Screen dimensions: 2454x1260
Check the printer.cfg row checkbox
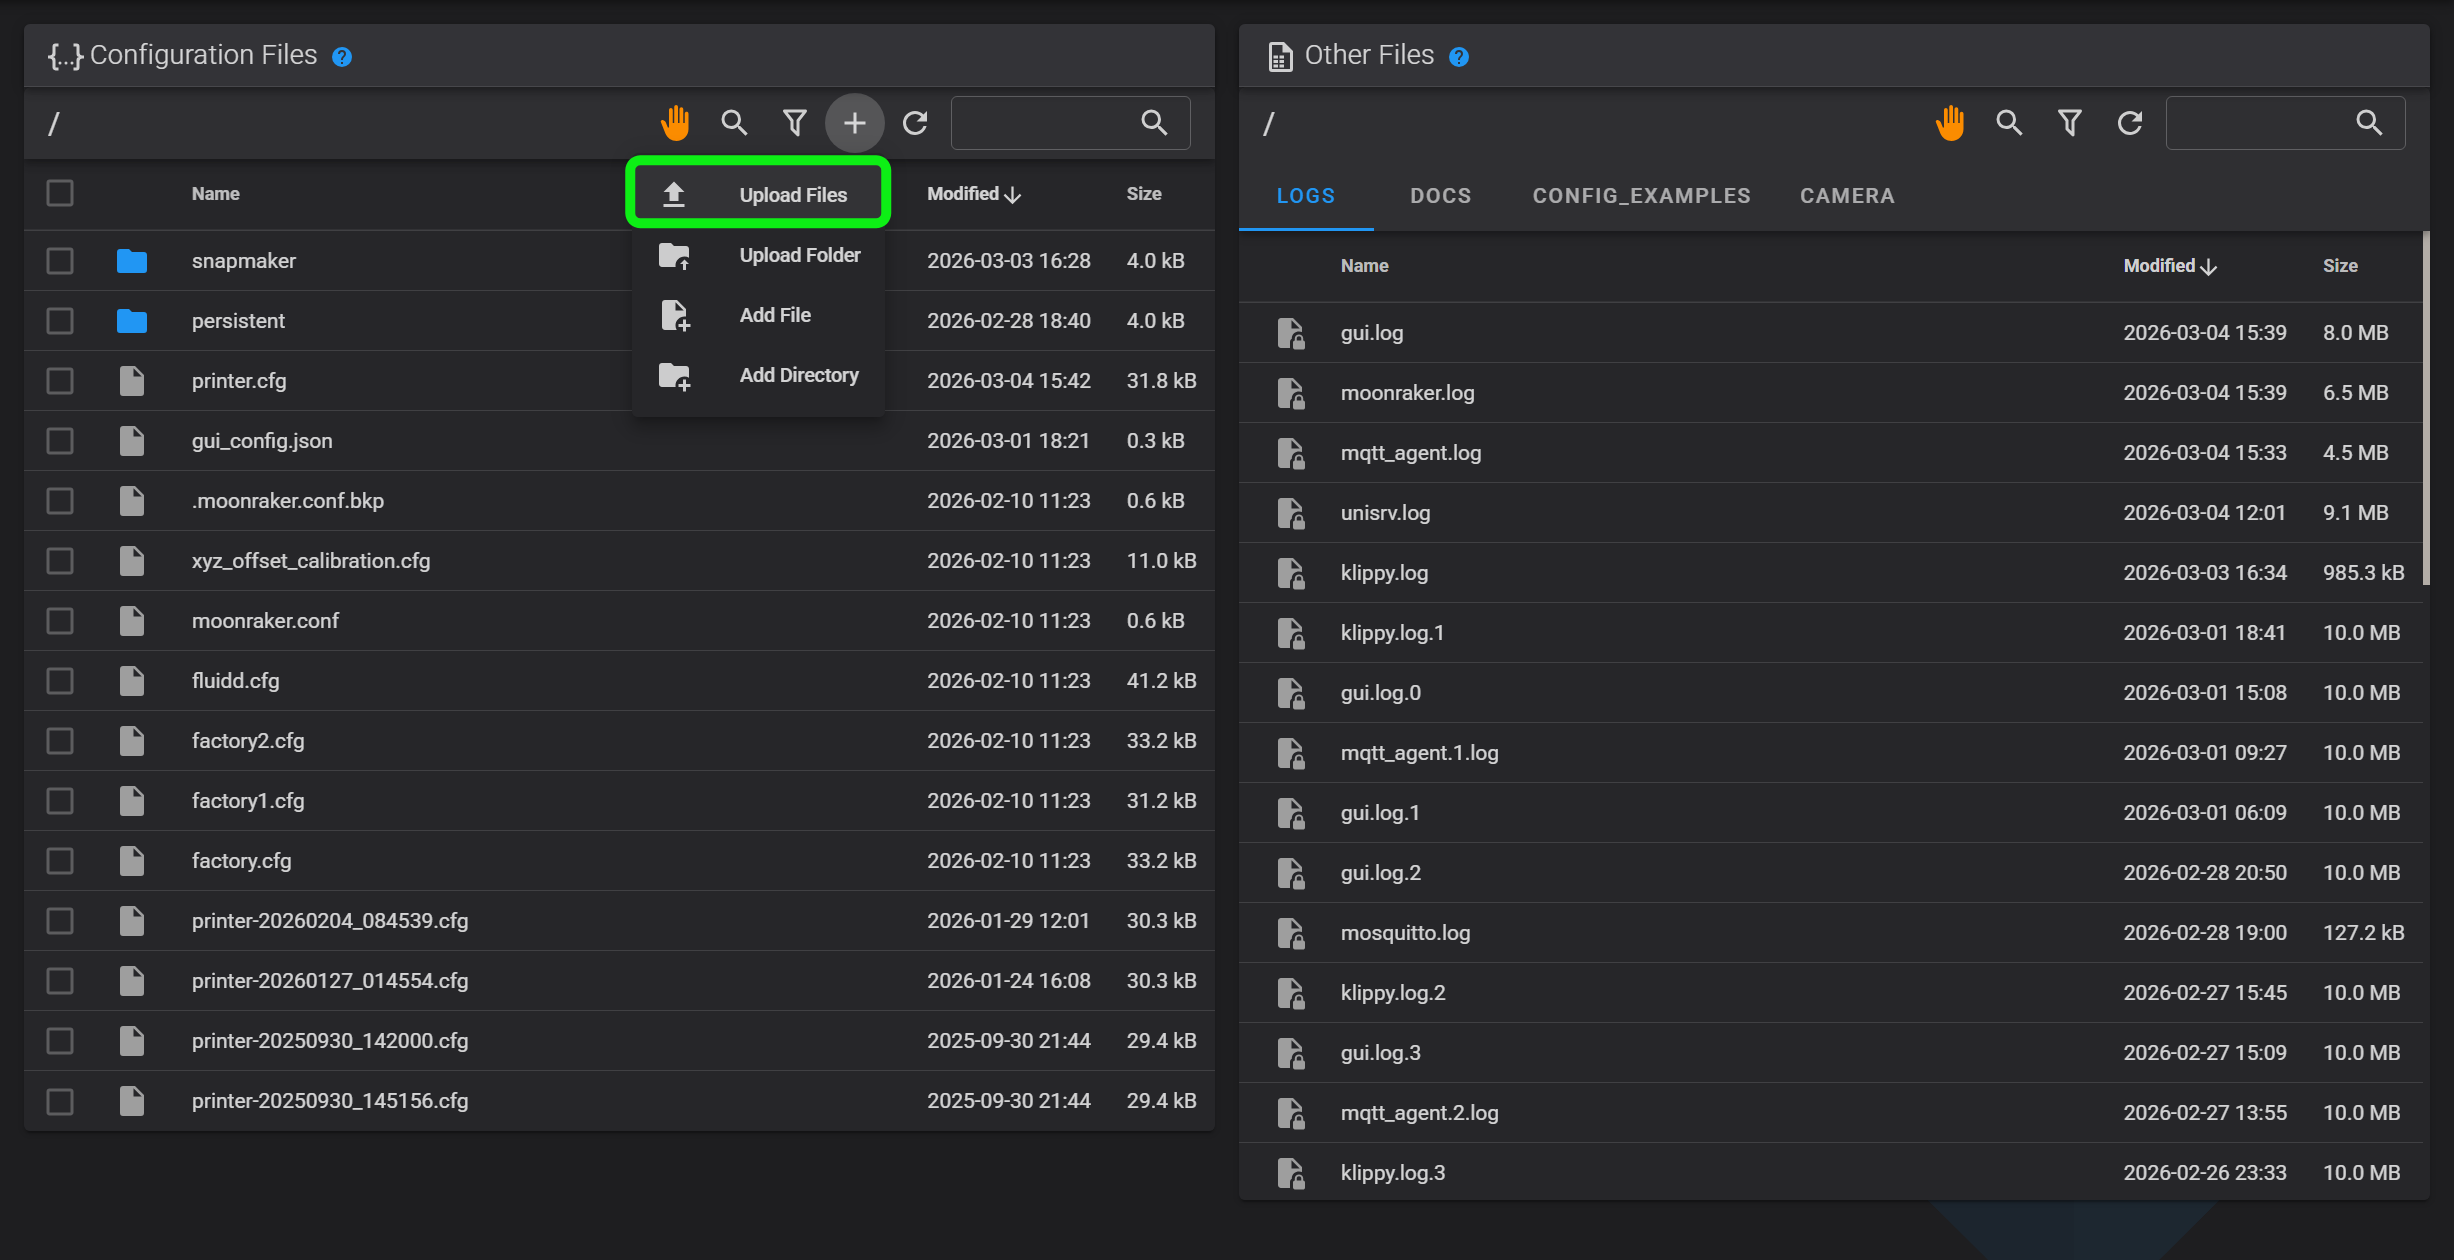(60, 381)
